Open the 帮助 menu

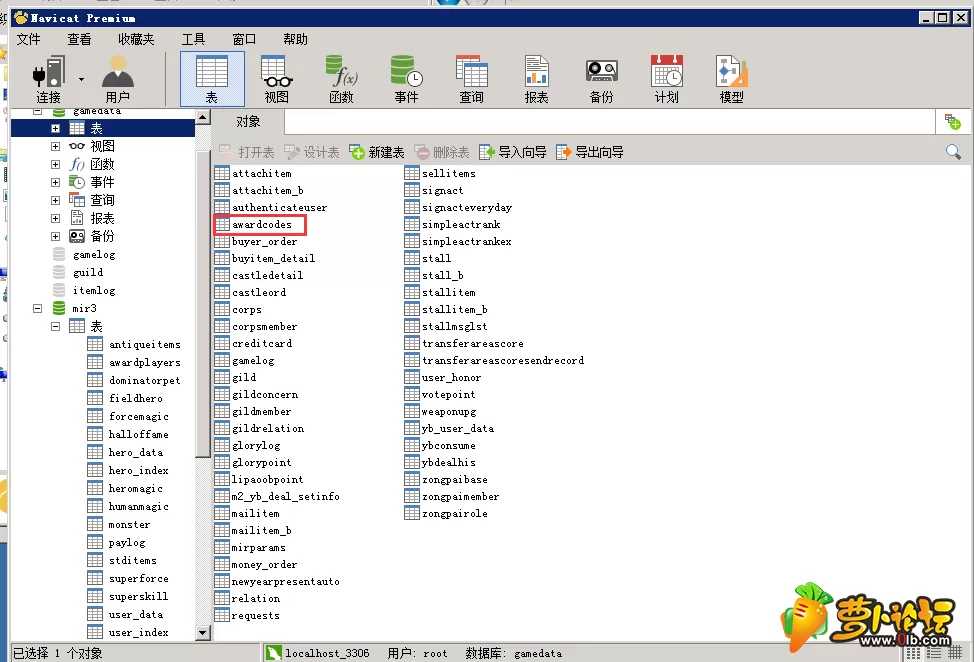click(295, 39)
